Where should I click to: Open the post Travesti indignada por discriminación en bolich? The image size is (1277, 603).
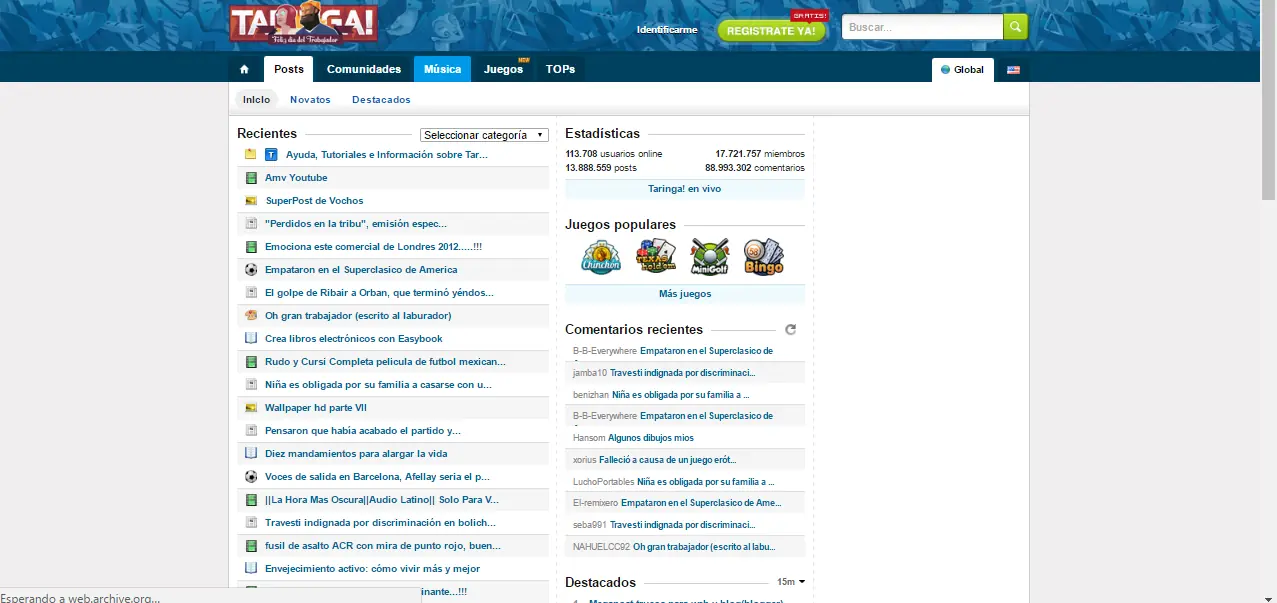pos(380,523)
